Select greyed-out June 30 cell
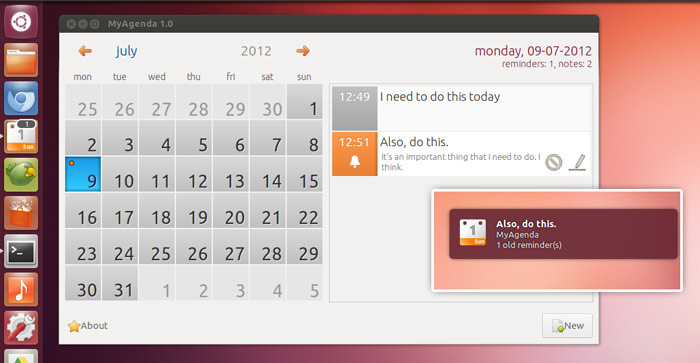Screen dimensions: 700x363 (268, 102)
